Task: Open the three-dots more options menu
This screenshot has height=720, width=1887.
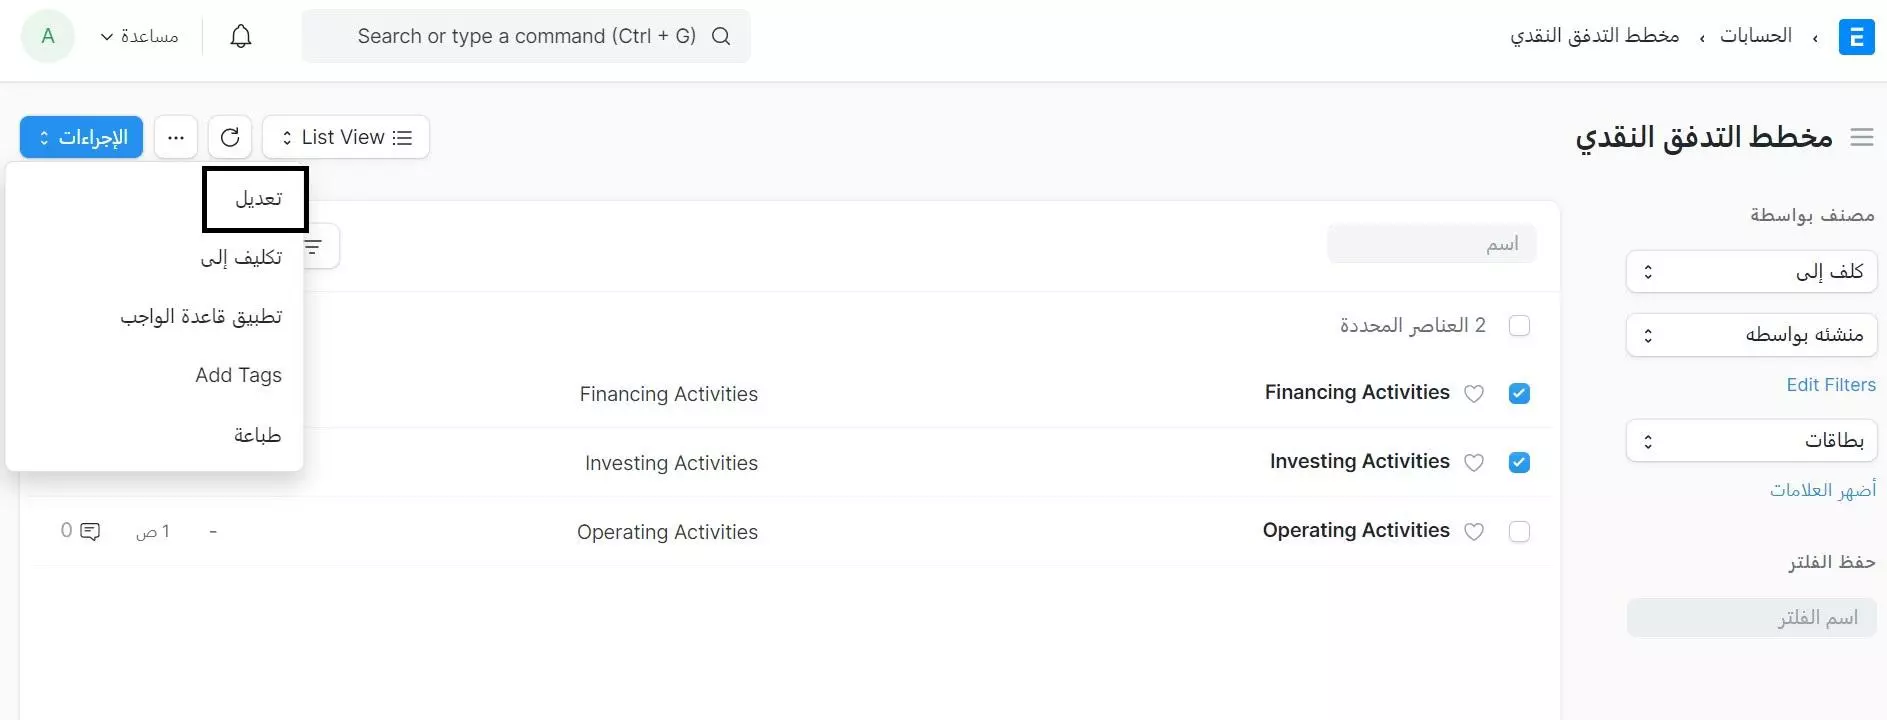Action: (x=176, y=137)
